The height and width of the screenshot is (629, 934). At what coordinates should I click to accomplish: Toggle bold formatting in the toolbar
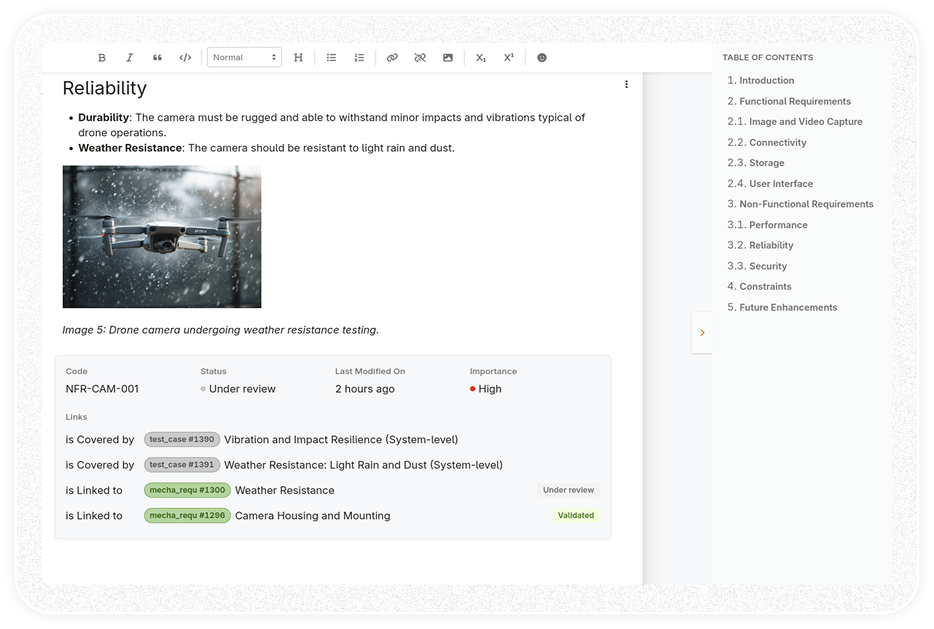pyautogui.click(x=102, y=58)
